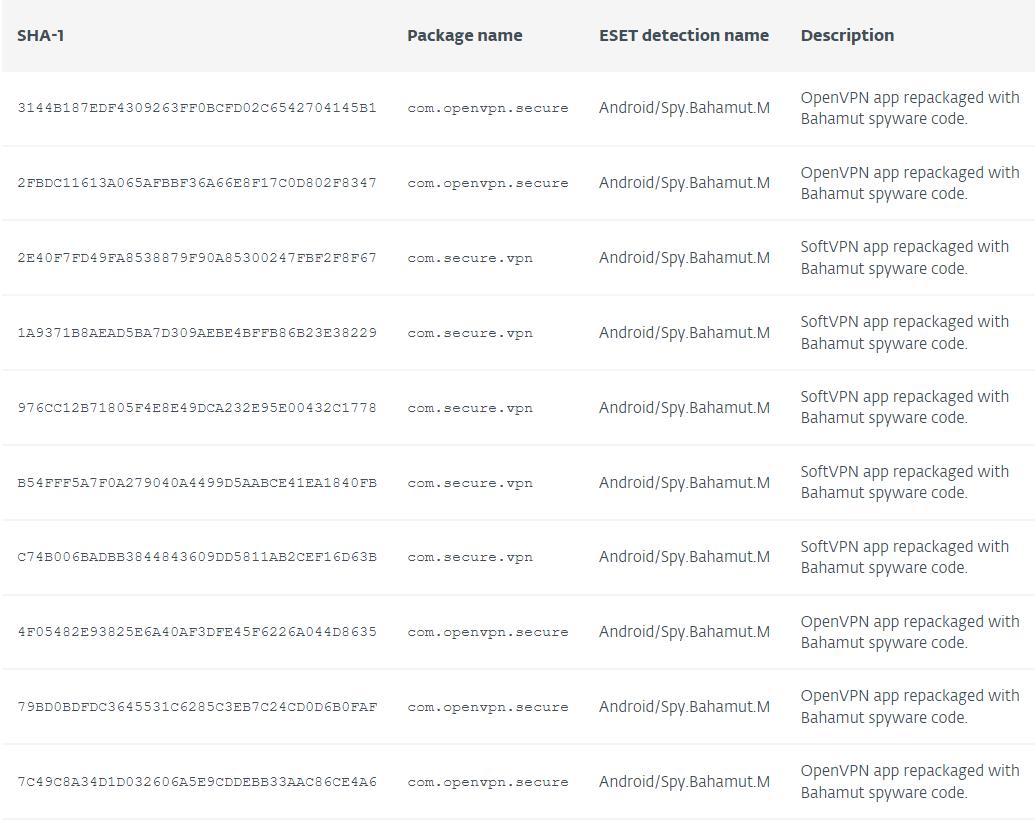Click the ESET detection name header
The image size is (1035, 821).
(684, 36)
